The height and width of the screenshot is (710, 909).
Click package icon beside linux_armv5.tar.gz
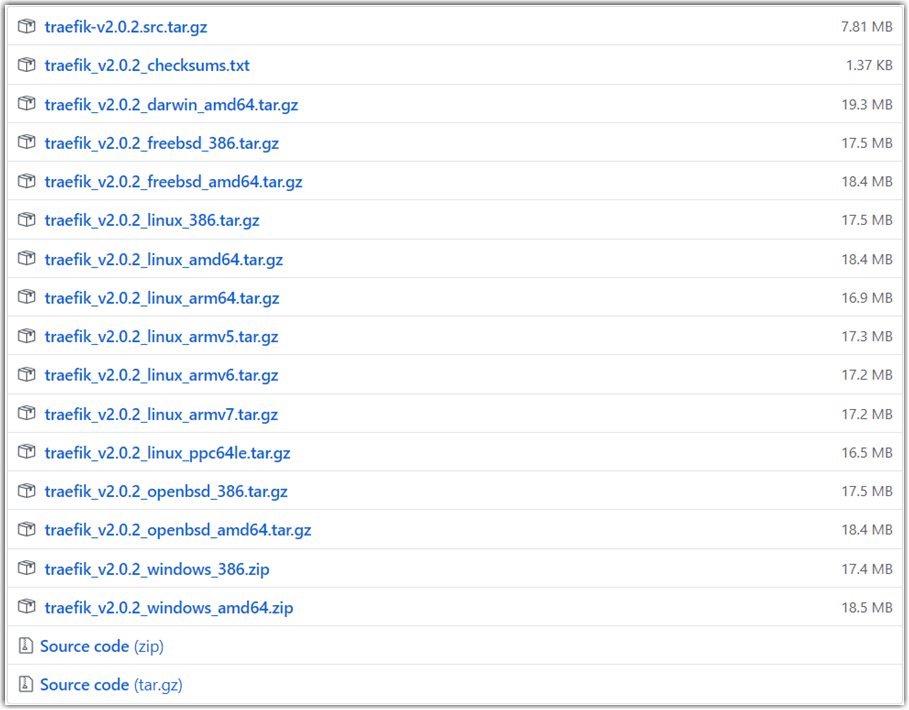[26, 336]
